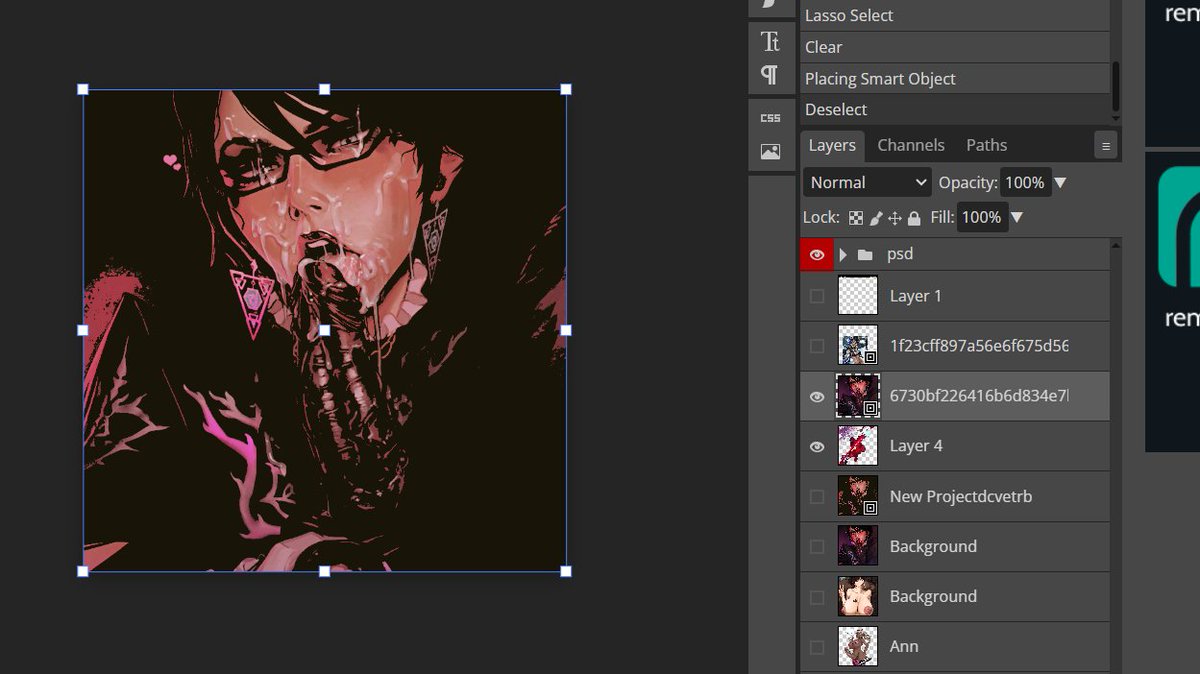Switch to the Paths tab
The image size is (1200, 674).
[x=987, y=145]
